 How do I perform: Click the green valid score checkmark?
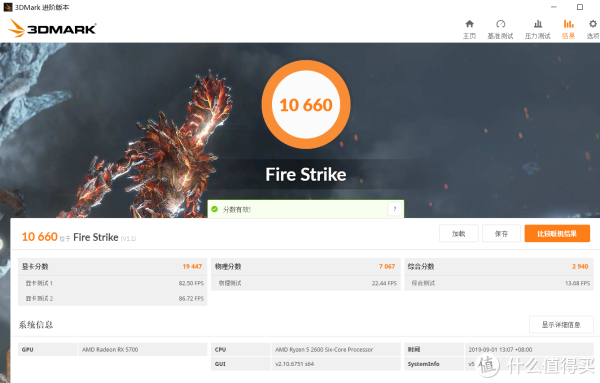click(x=215, y=209)
